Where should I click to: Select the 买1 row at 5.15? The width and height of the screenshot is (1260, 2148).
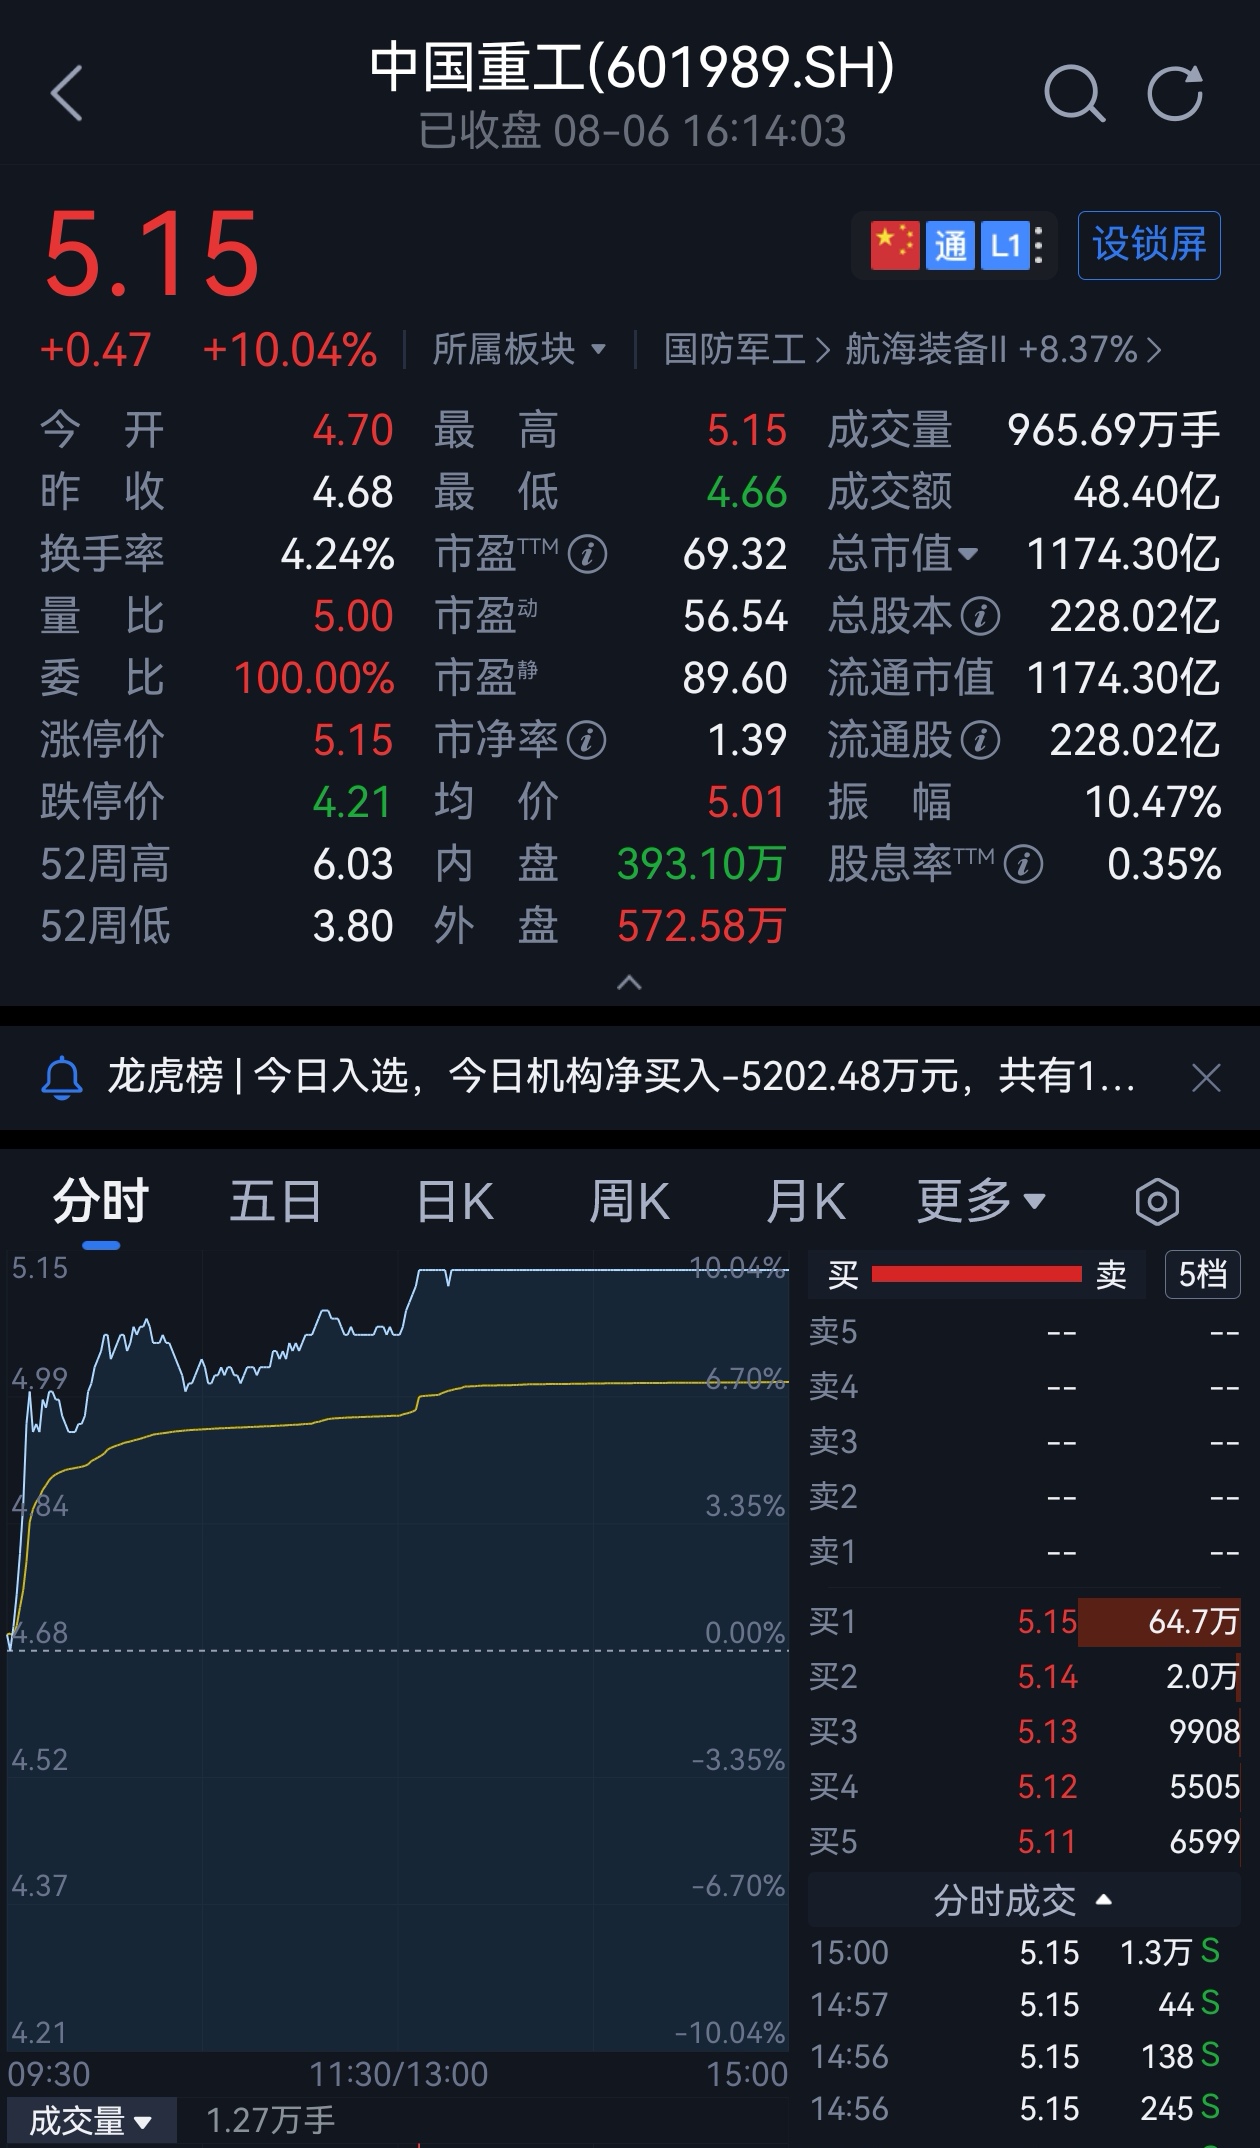1024,1621
